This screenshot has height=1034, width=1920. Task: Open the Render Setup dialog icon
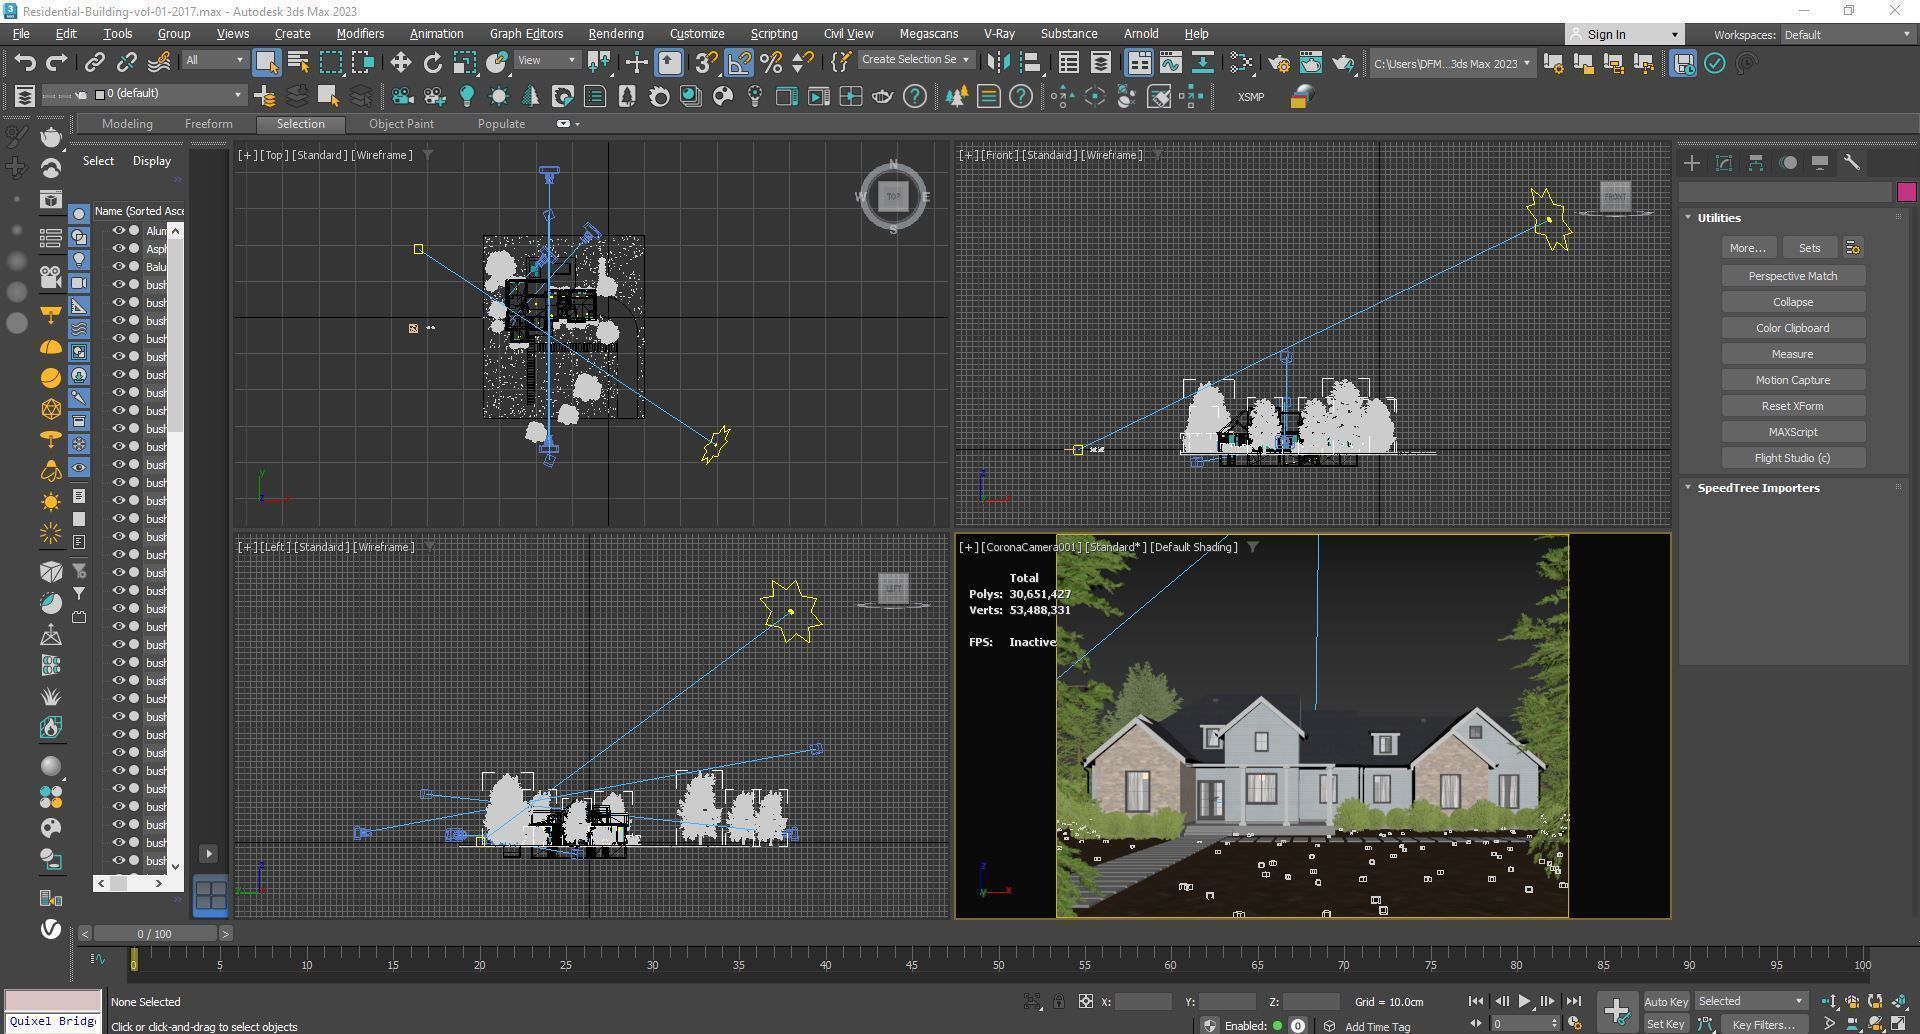pyautogui.click(x=1279, y=63)
